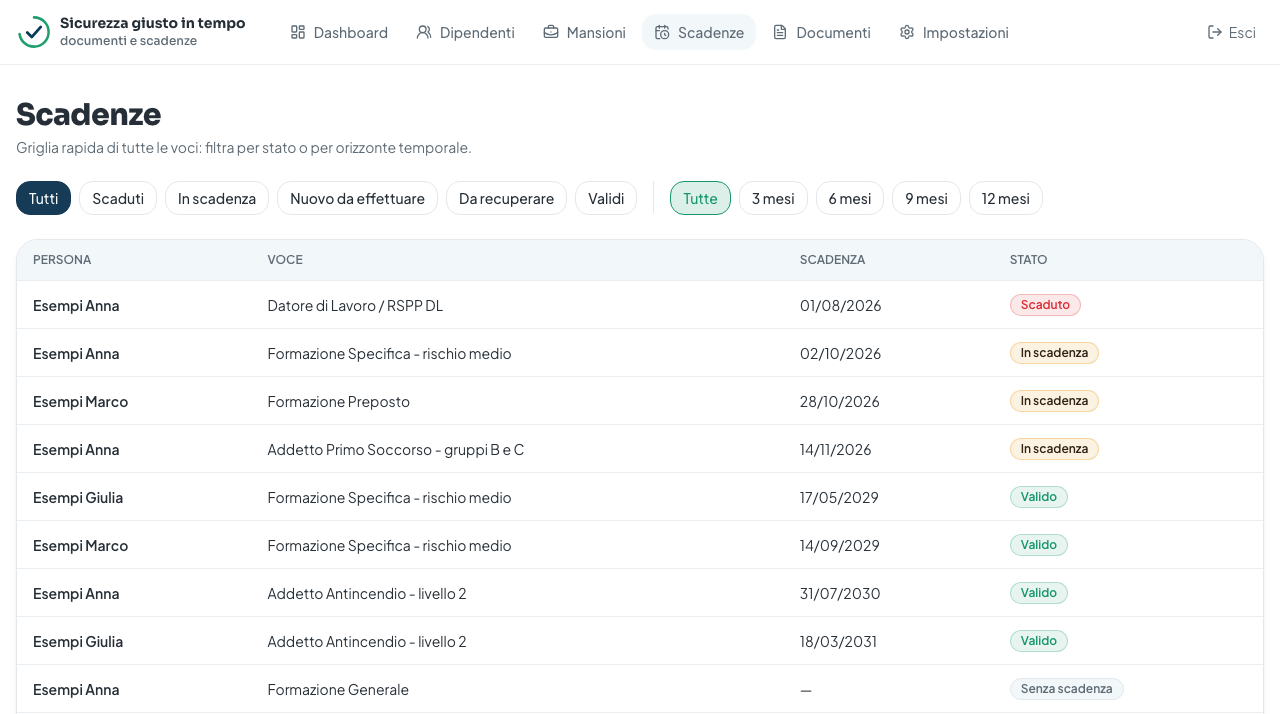This screenshot has height=714, width=1280.
Task: Open the Dipendenti navigation tab
Action: (x=466, y=32)
